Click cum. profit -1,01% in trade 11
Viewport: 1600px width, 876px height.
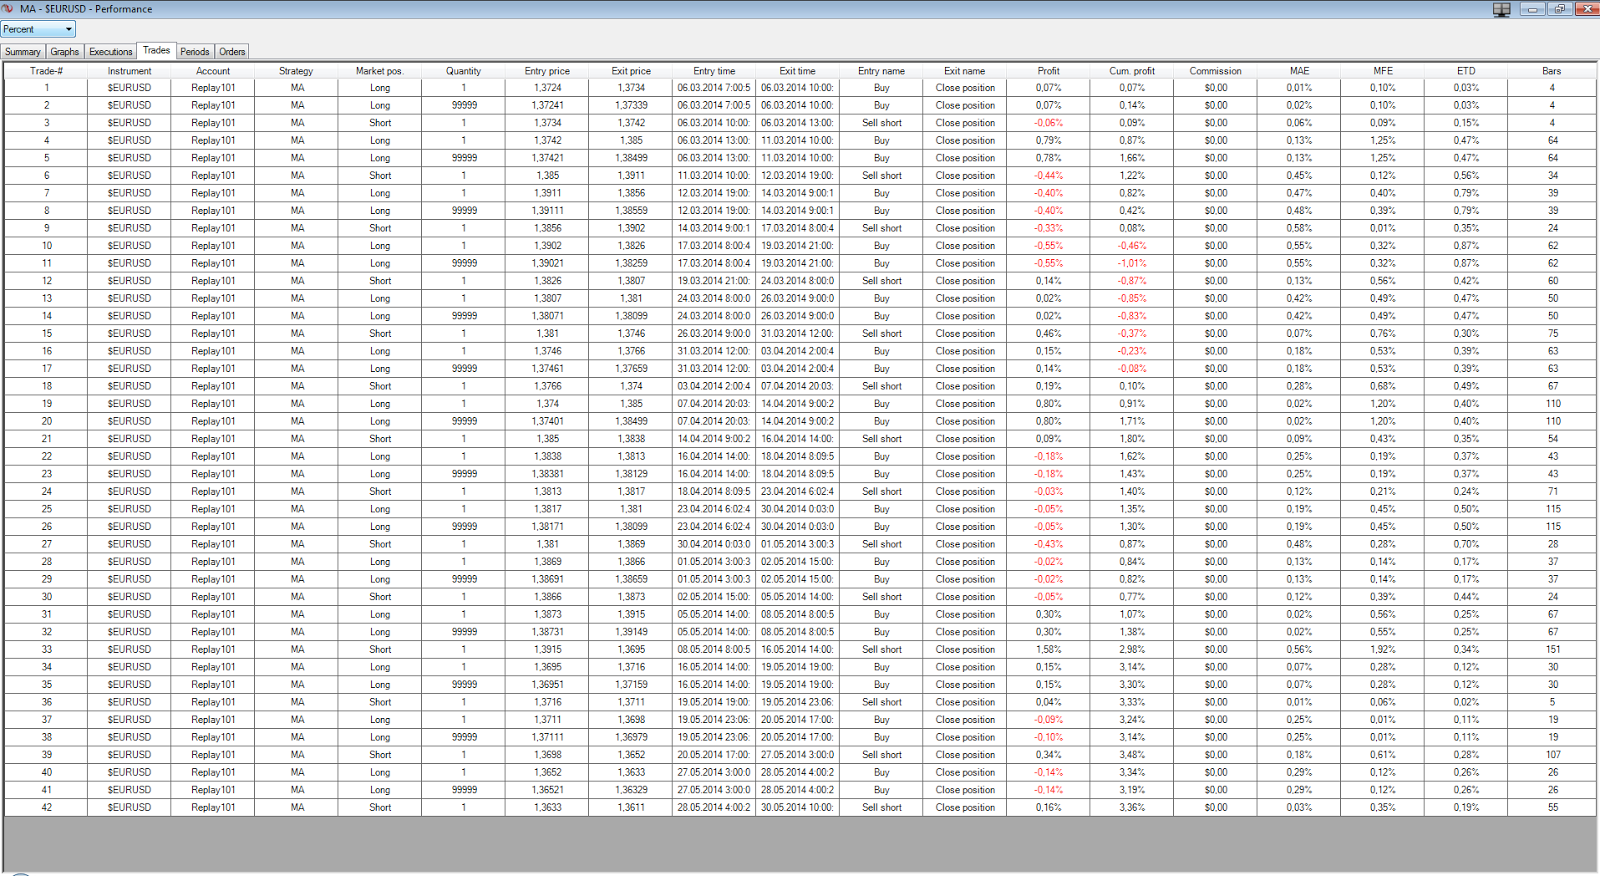1132,263
